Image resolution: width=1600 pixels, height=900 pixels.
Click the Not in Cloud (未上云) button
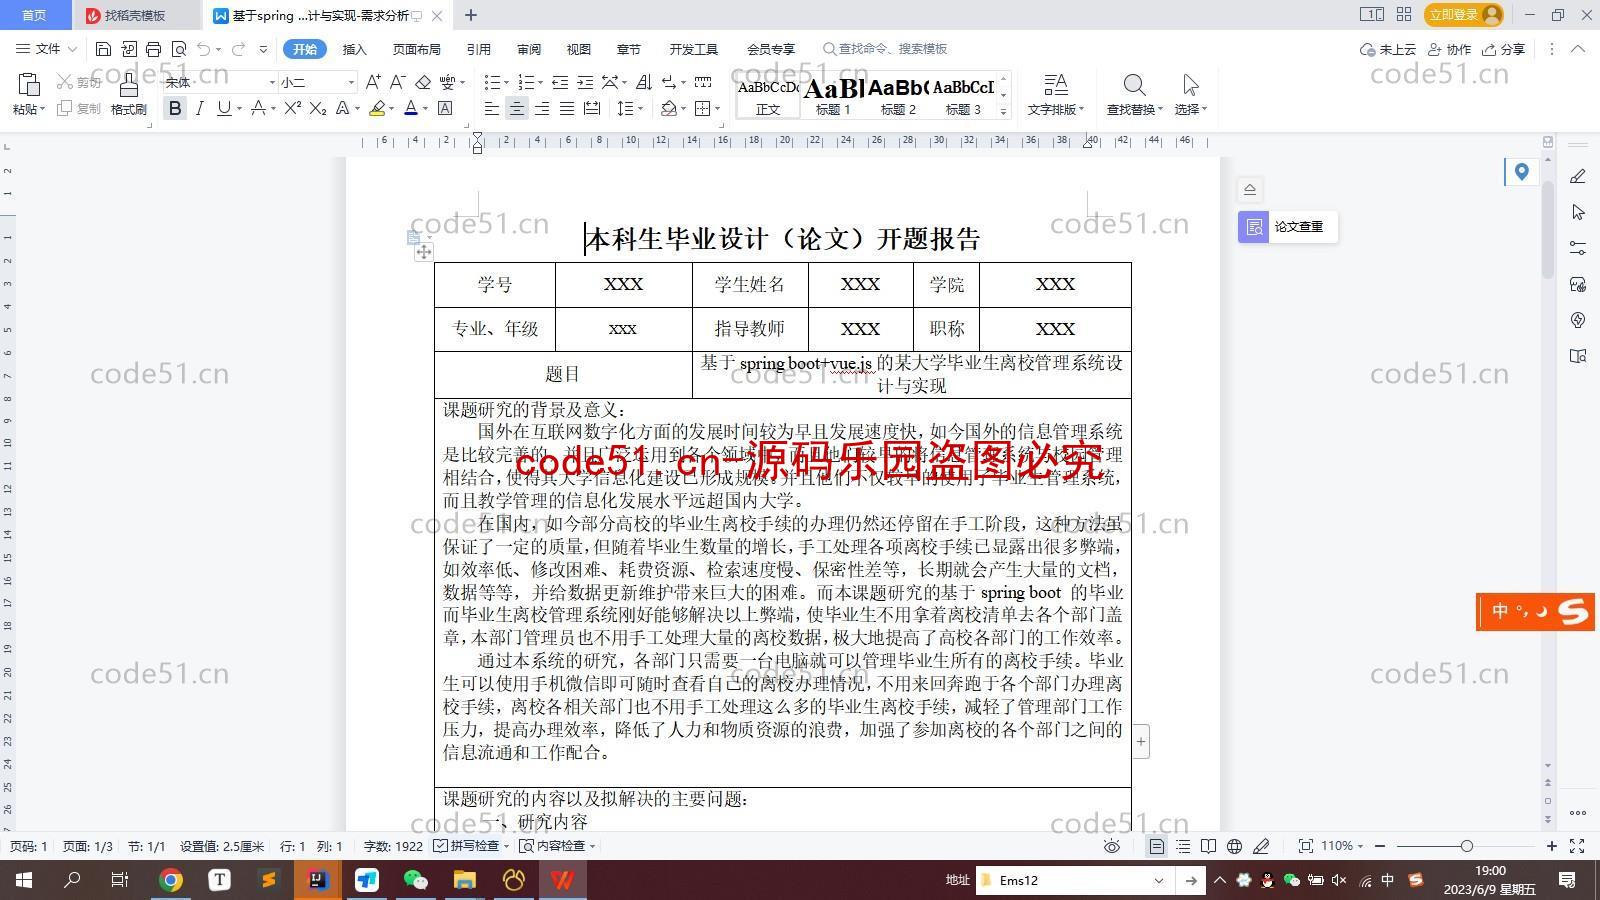(1388, 49)
